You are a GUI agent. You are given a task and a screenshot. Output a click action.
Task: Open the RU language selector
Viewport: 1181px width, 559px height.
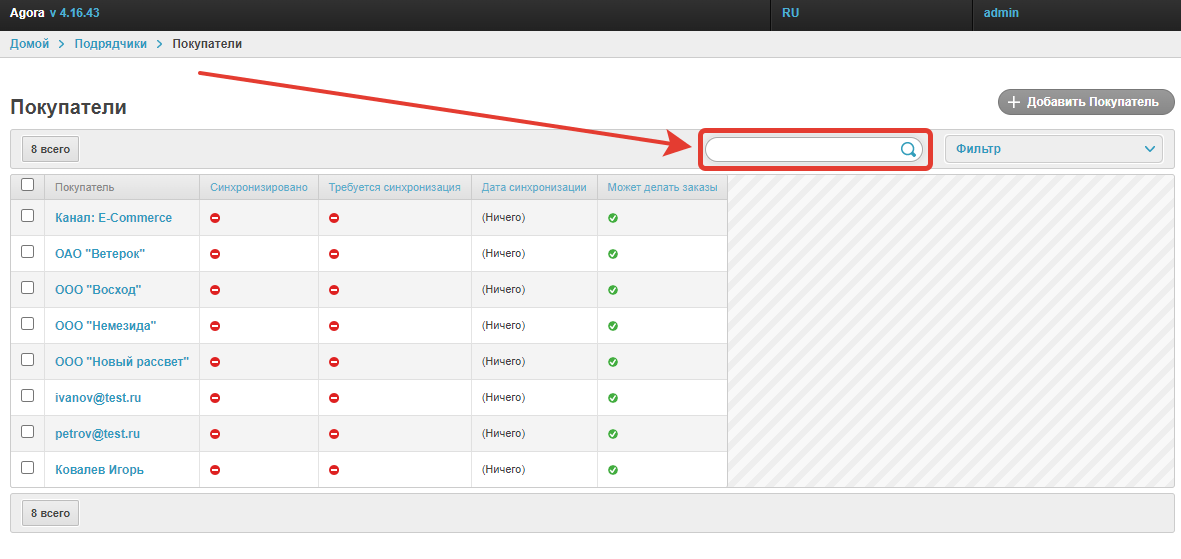790,13
